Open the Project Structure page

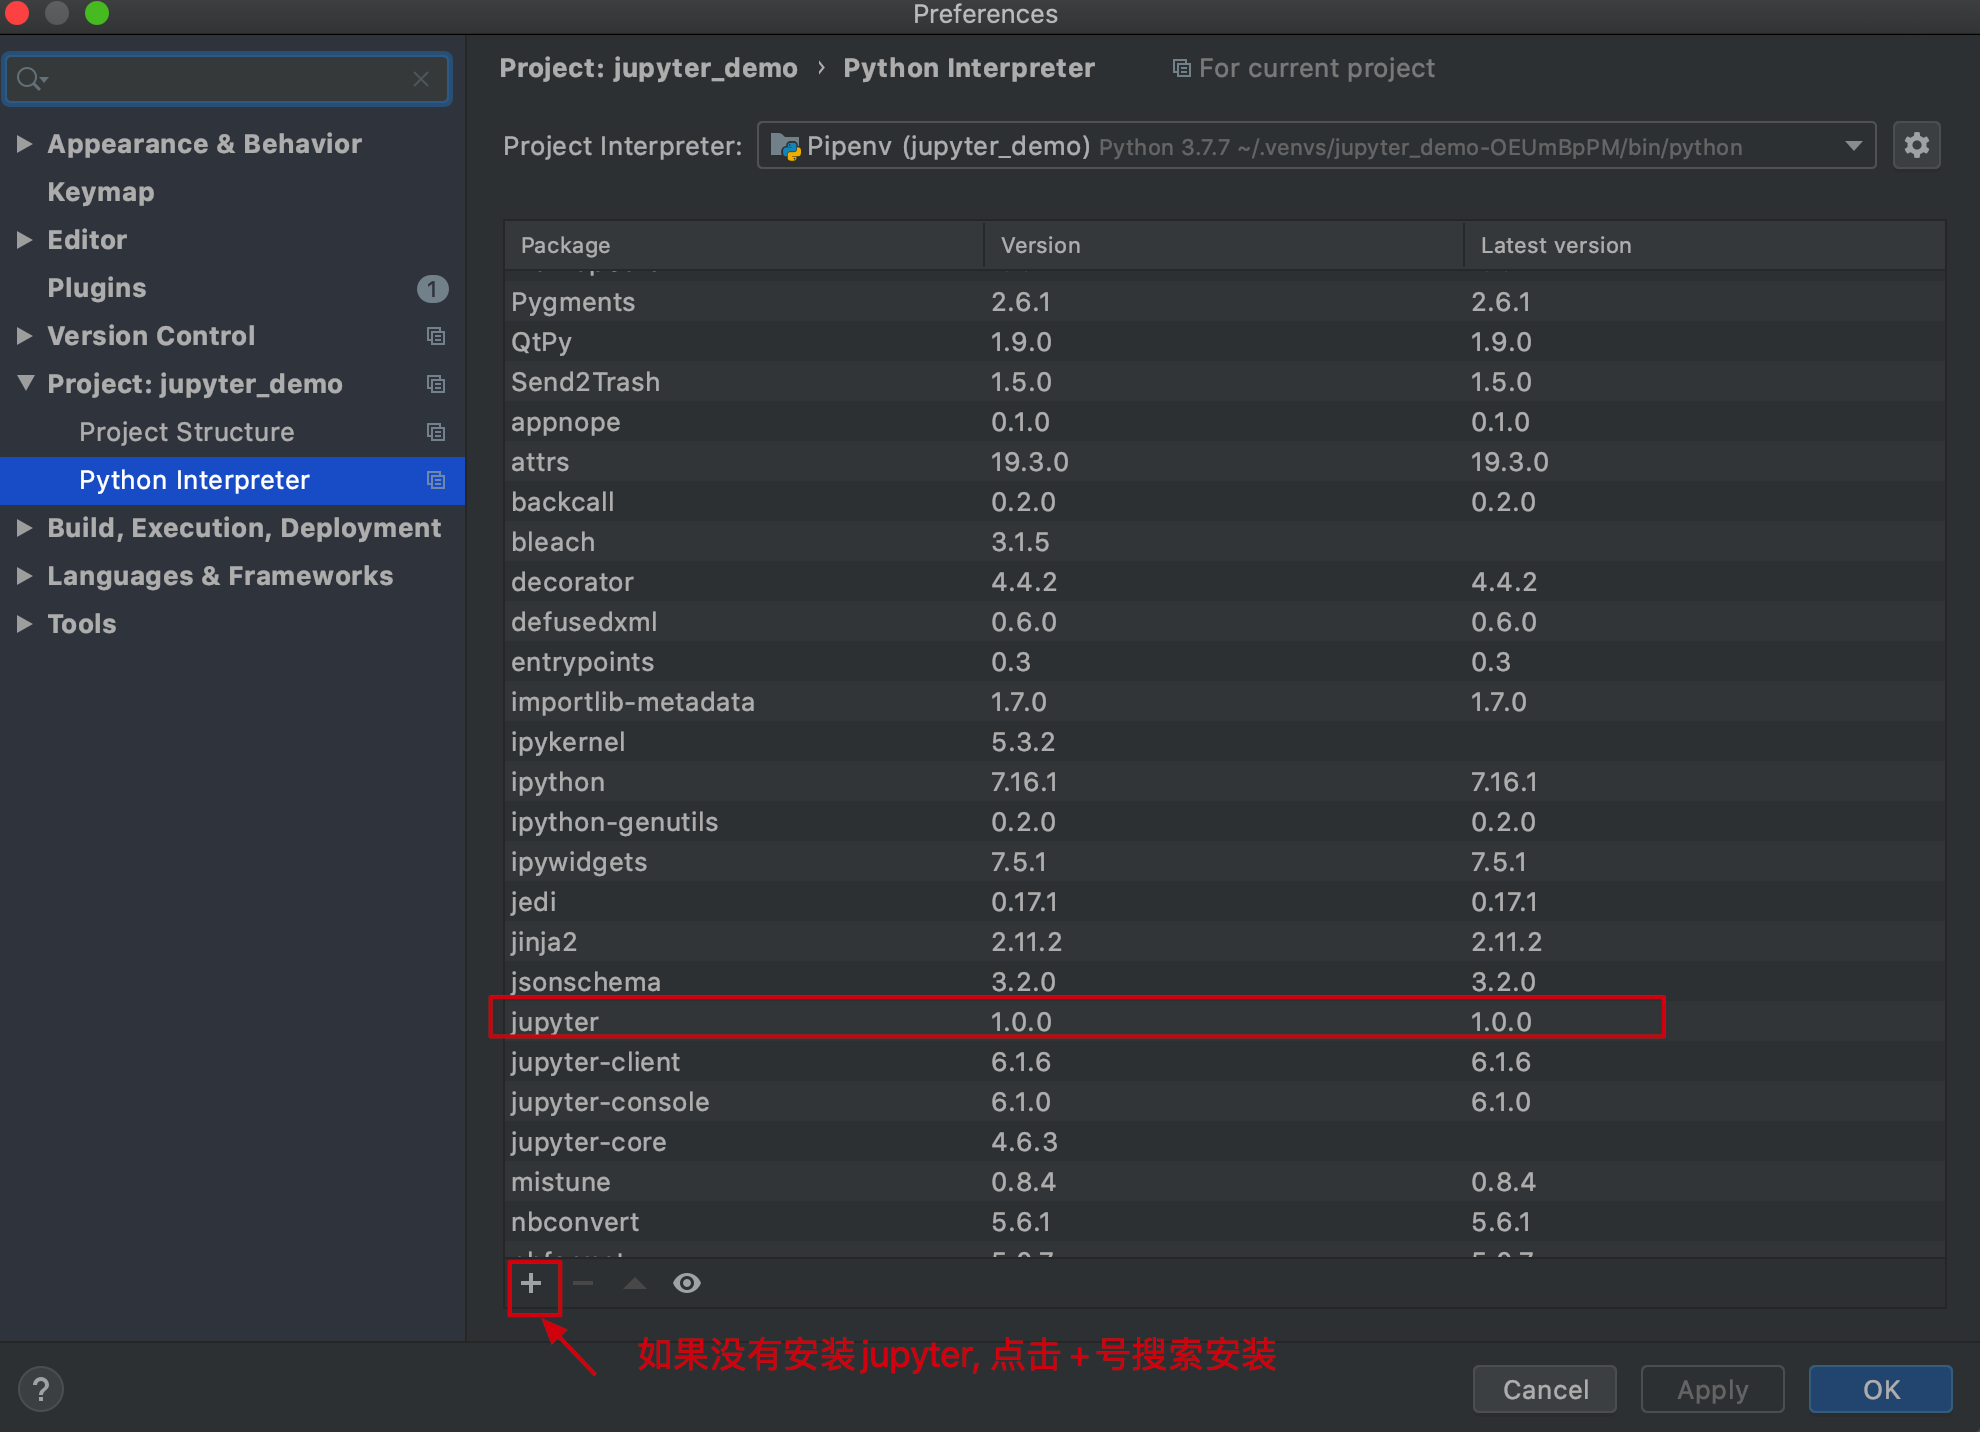point(187,432)
